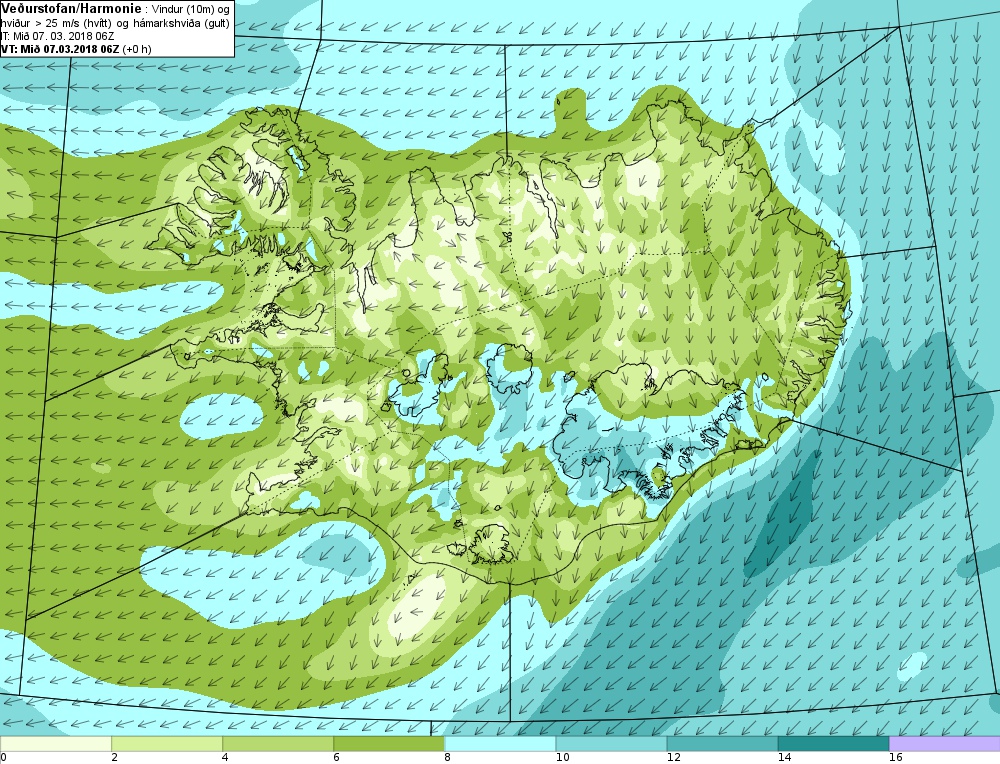The width and height of the screenshot is (1000, 764).
Task: Click the legend scale label 0
Action: click(x=3, y=757)
